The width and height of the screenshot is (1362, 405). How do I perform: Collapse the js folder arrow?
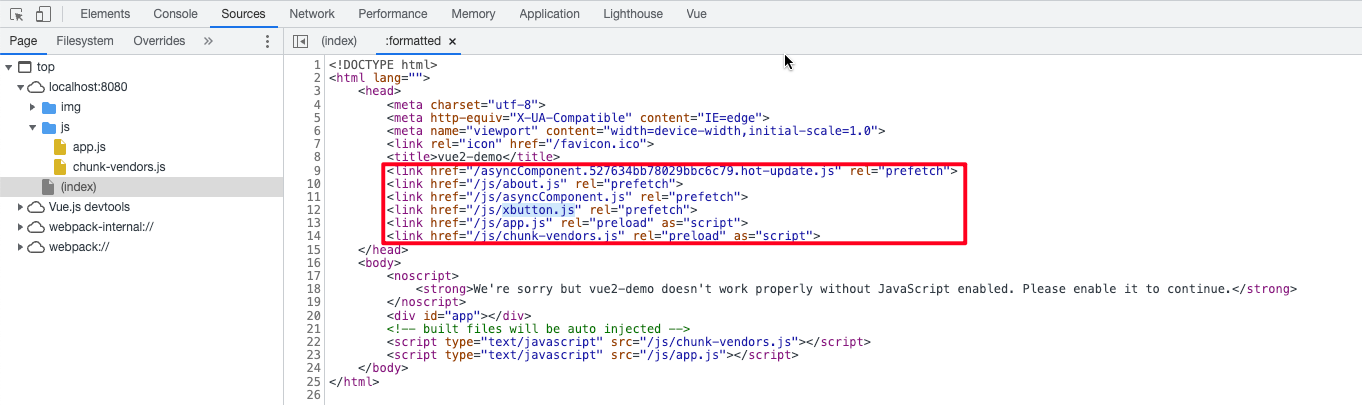tap(32, 127)
